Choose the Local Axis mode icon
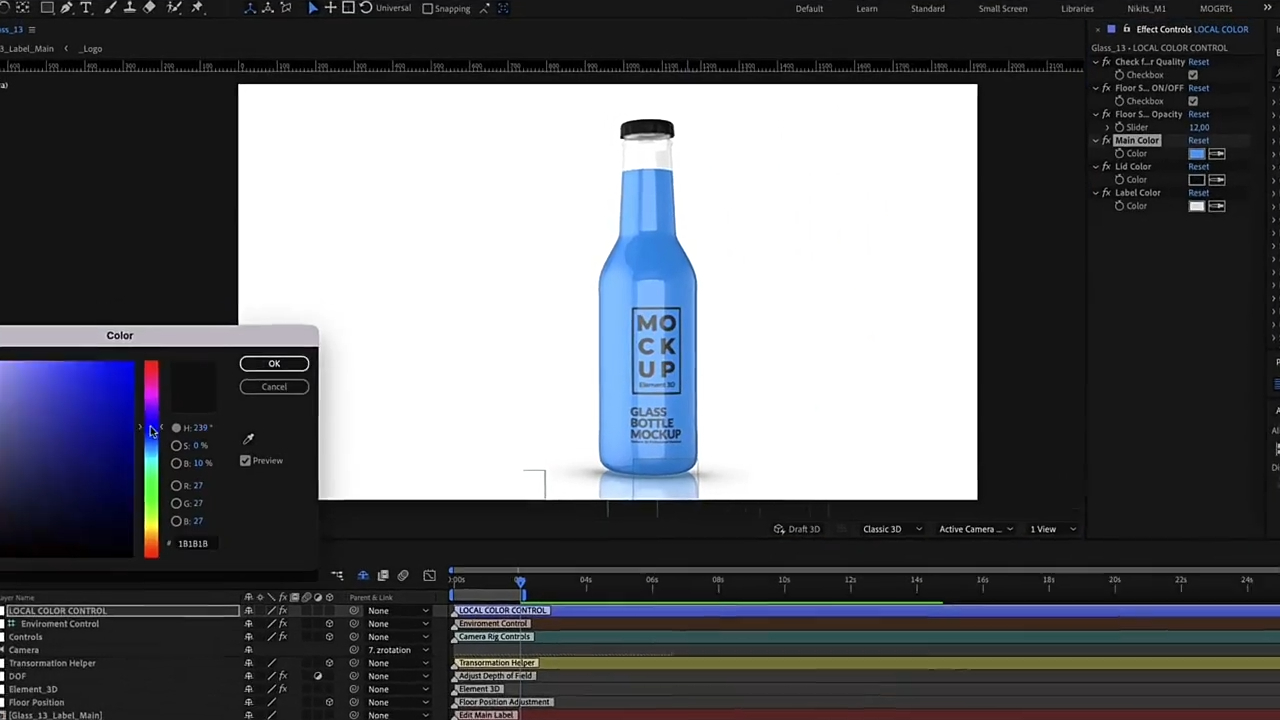 250,8
